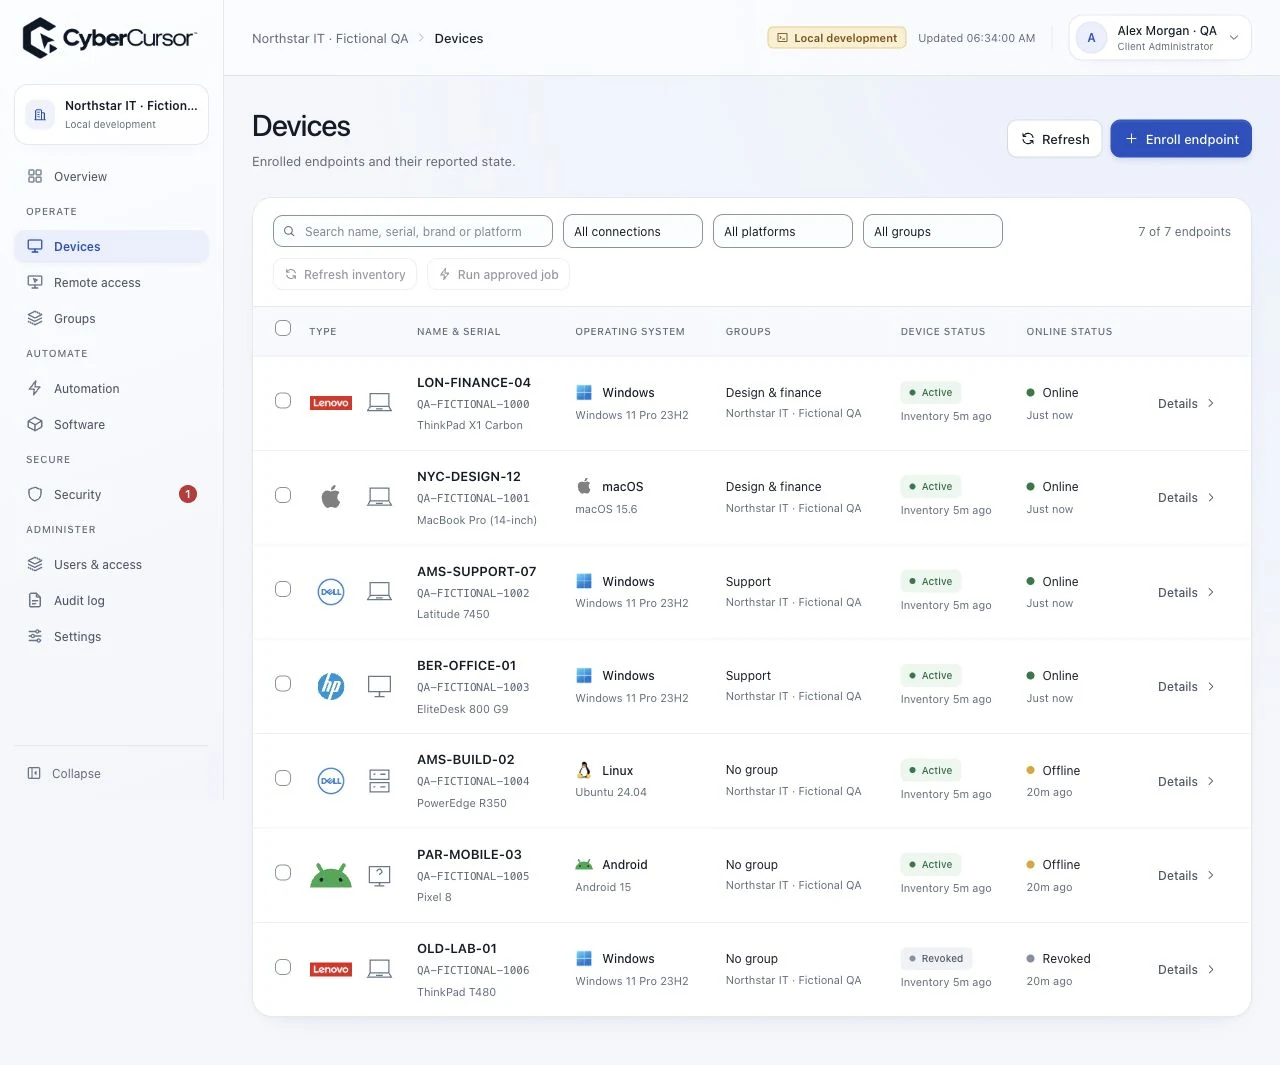Image resolution: width=1280 pixels, height=1065 pixels.
Task: Select the LON-FINANCE-04 row checkbox
Action: point(283,400)
